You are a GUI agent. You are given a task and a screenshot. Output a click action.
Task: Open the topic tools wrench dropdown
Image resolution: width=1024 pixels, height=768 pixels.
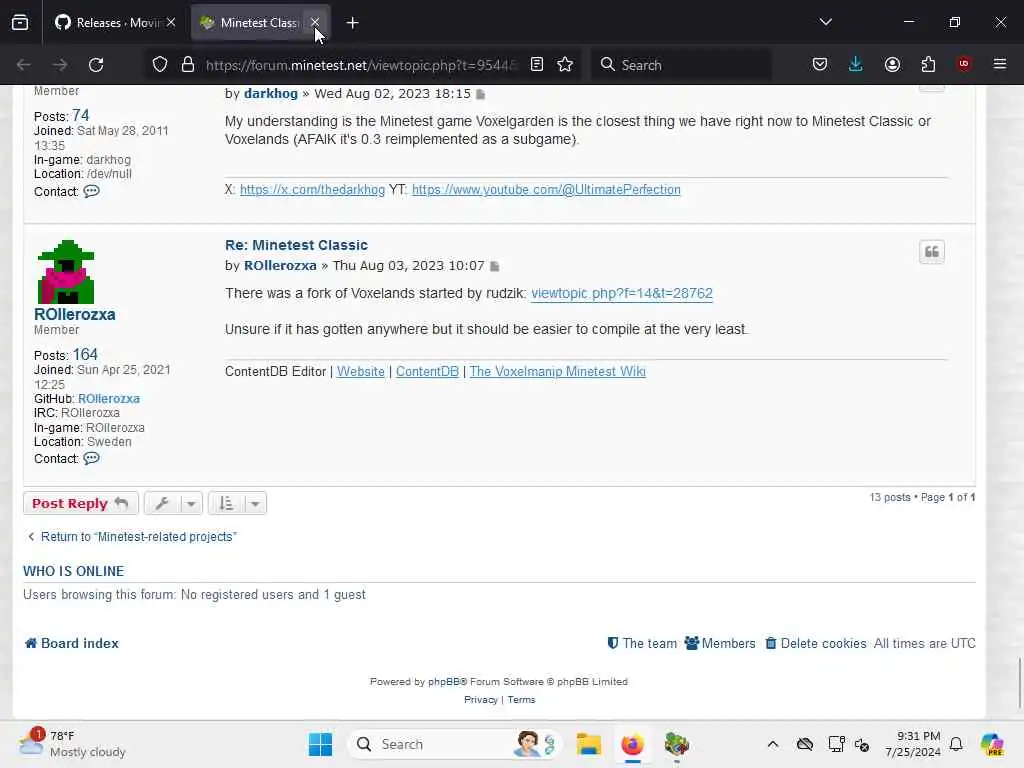[173, 504]
